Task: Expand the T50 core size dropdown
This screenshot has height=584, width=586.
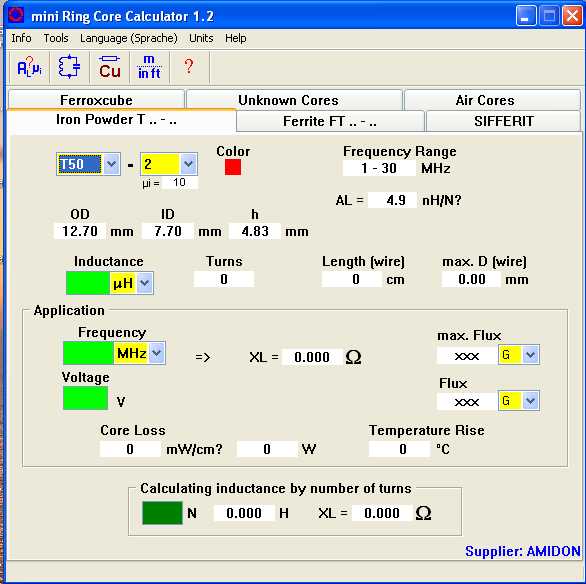Action: (111, 164)
